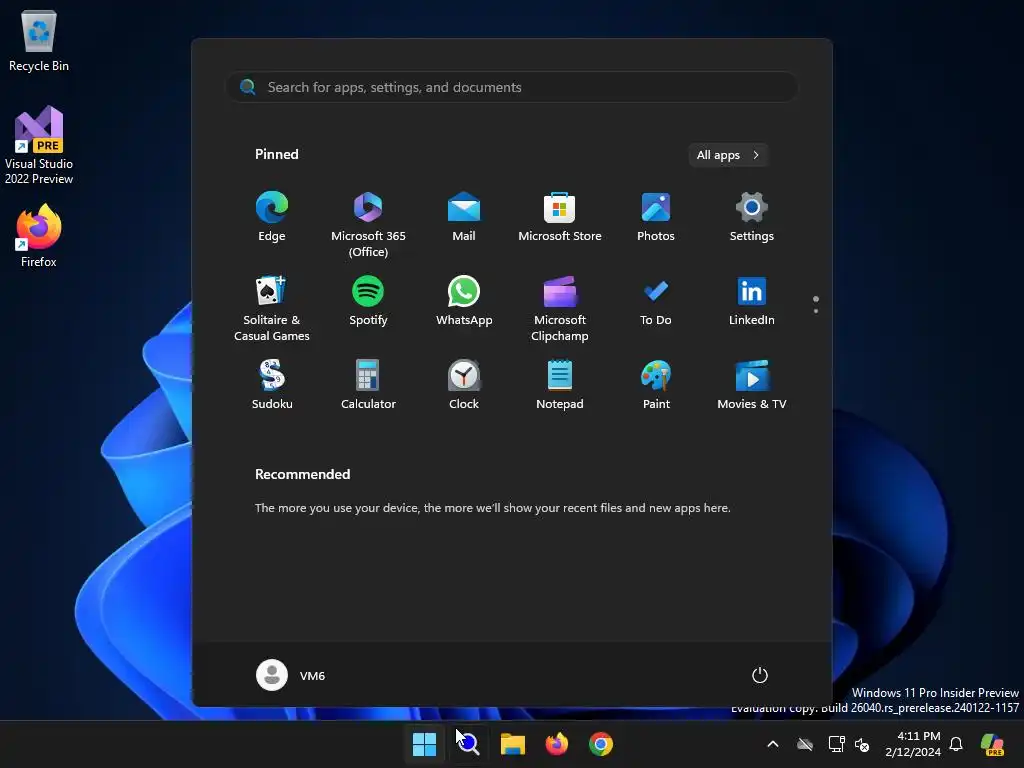Launch the Photos app
This screenshot has width=1024, height=768.
point(656,217)
